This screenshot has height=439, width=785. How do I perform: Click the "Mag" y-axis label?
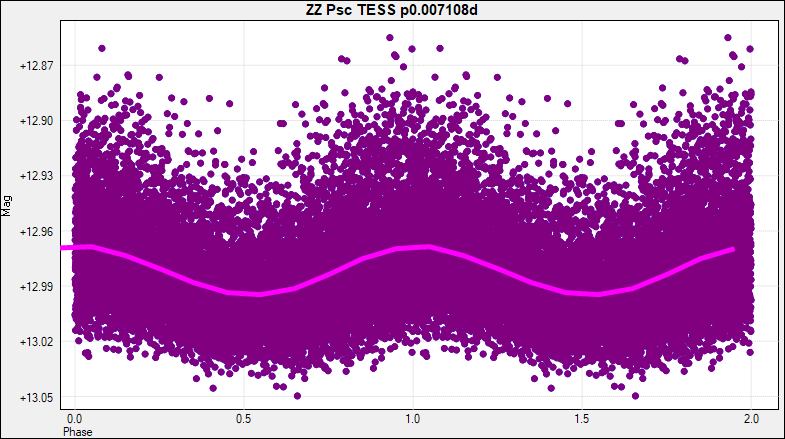7,206
